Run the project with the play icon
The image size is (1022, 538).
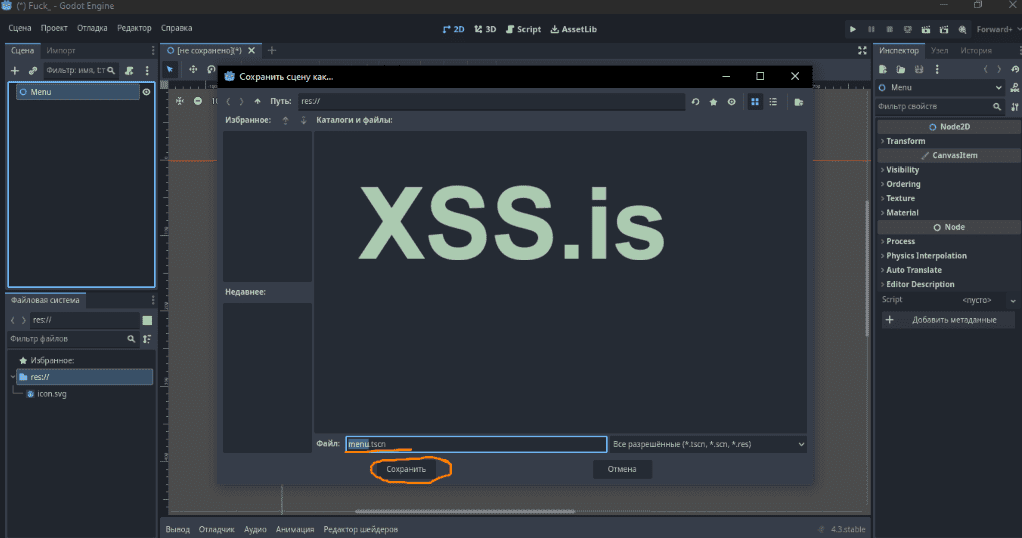click(x=853, y=29)
